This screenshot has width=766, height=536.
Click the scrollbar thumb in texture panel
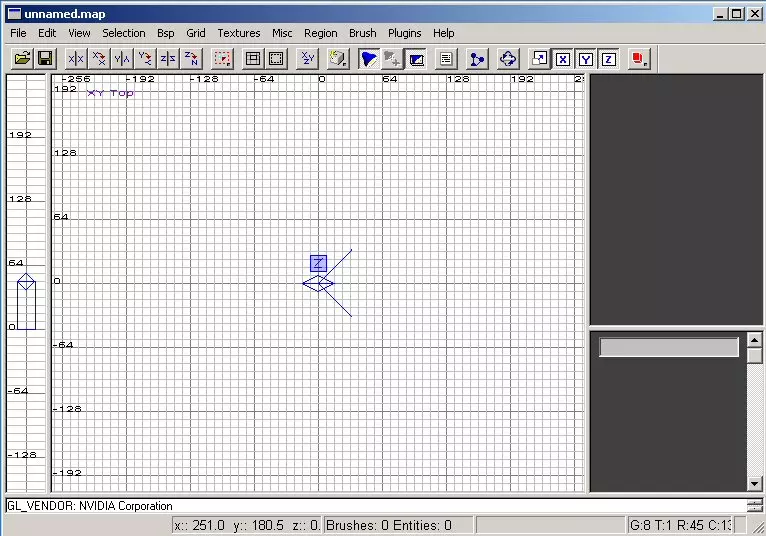pos(755,355)
